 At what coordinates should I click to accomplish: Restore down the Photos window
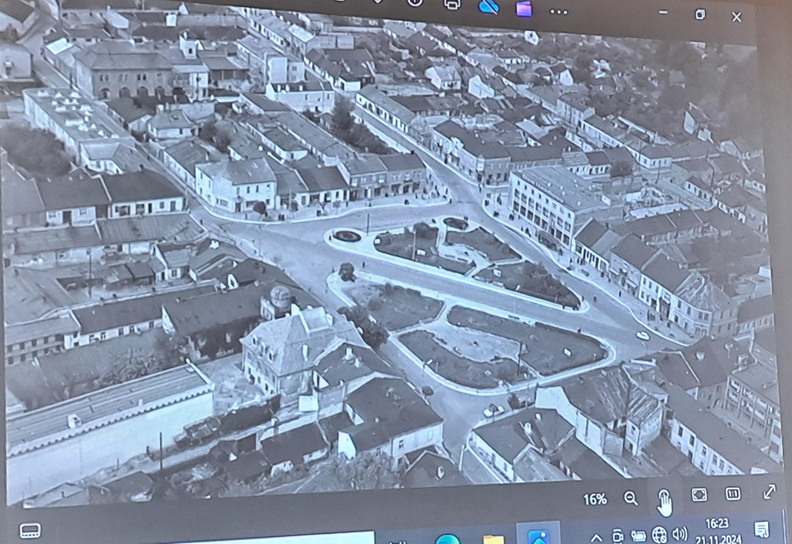pyautogui.click(x=700, y=15)
